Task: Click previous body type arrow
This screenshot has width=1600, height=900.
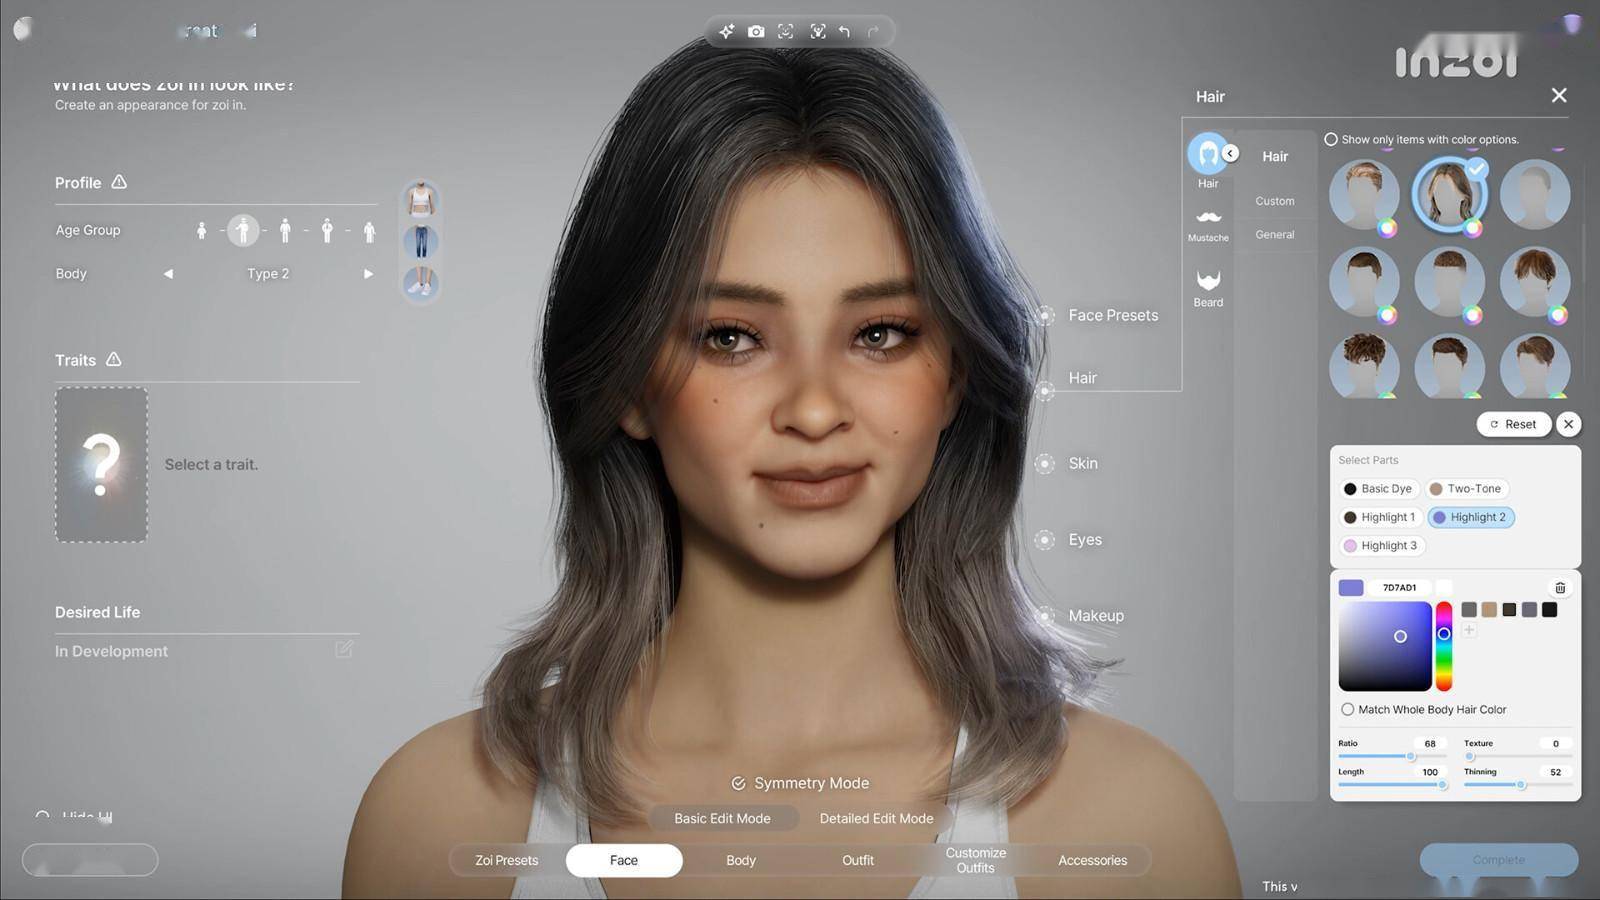Action: (168, 274)
